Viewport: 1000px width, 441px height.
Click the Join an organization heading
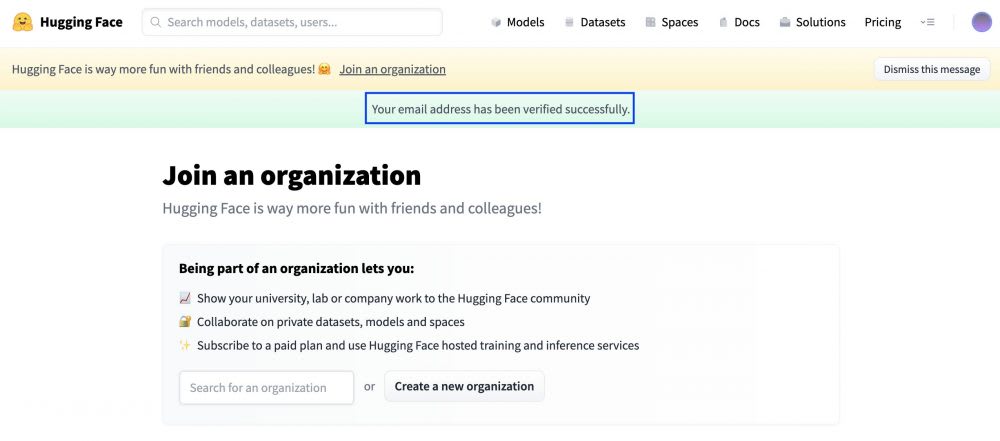click(x=291, y=176)
